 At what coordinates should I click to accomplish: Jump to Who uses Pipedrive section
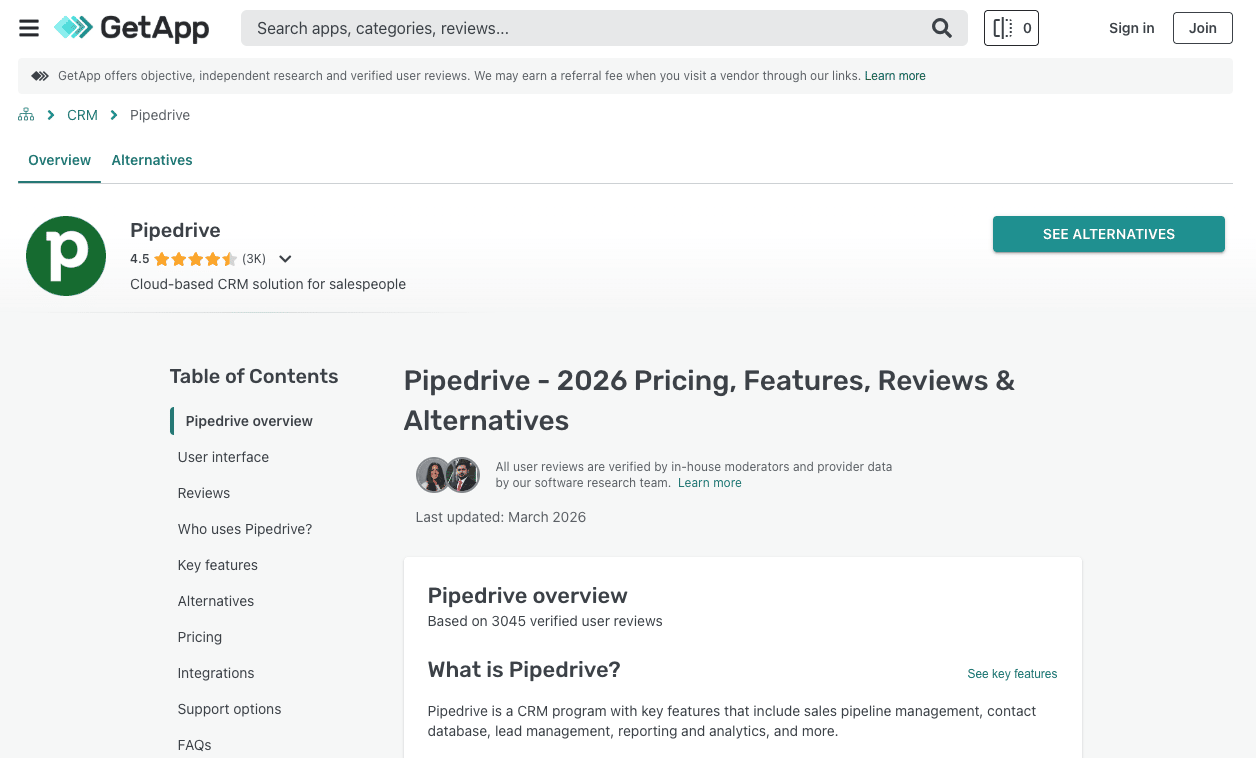pyautogui.click(x=245, y=529)
